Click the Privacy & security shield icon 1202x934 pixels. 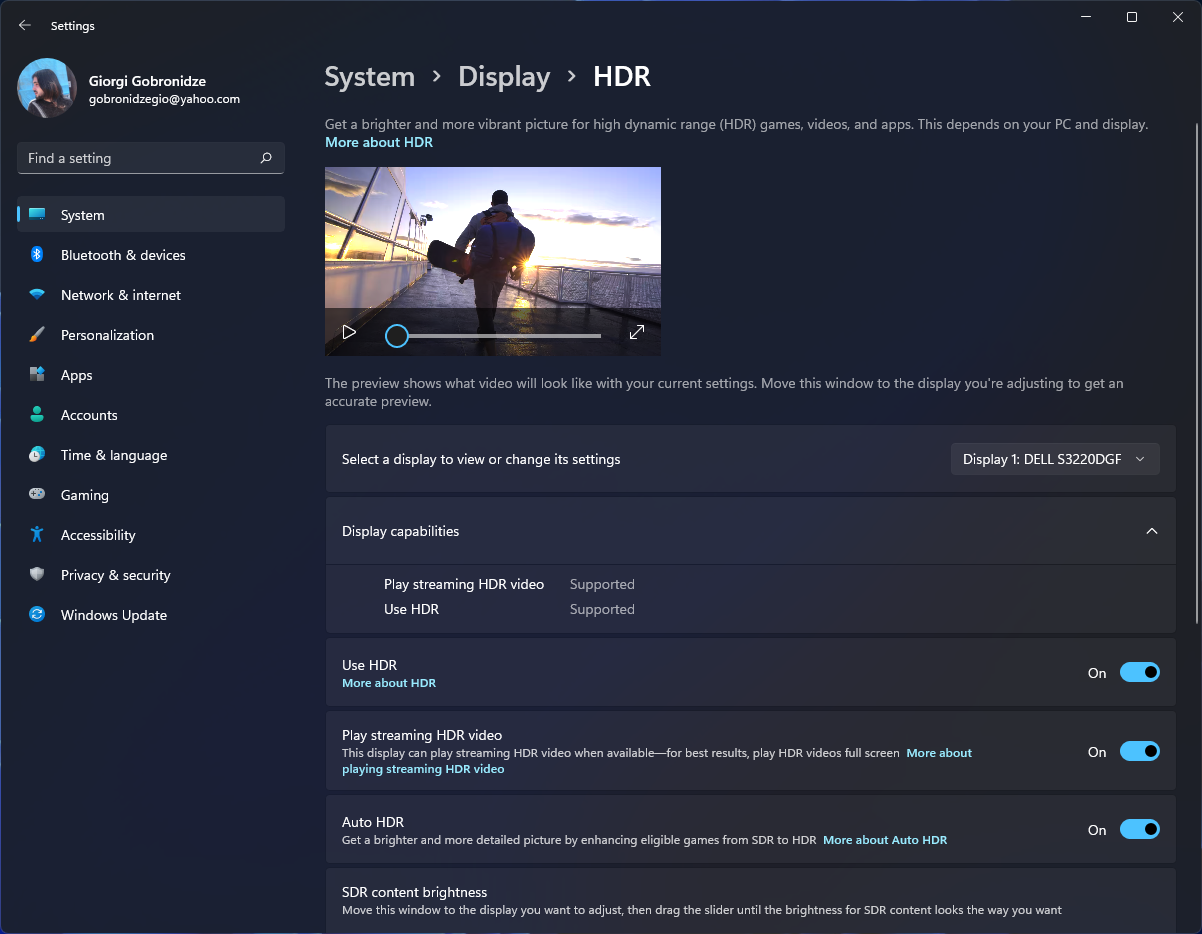(x=37, y=575)
